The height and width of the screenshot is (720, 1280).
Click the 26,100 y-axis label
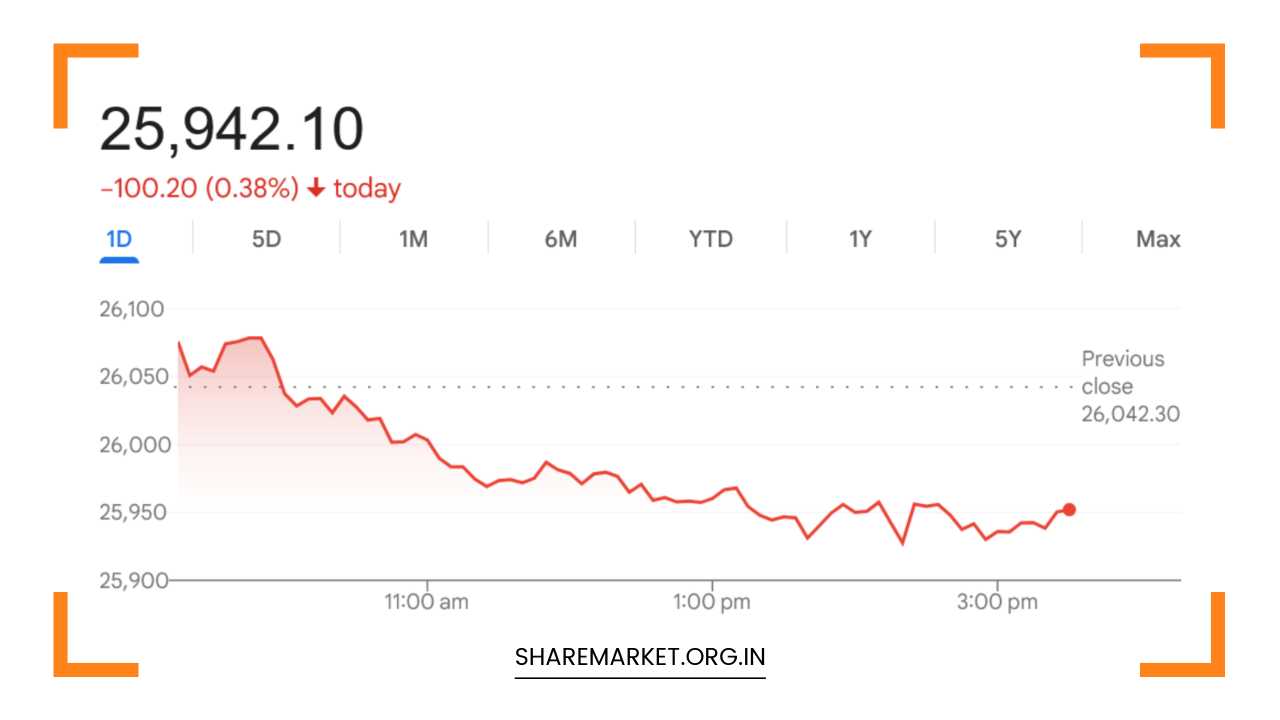[132, 309]
